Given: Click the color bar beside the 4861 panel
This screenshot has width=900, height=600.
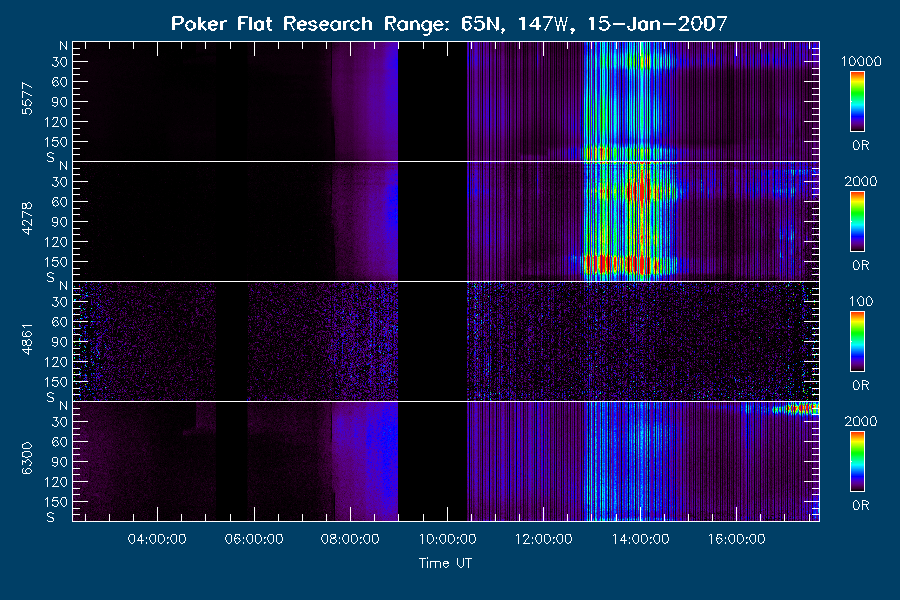Looking at the screenshot, I should pyautogui.click(x=858, y=342).
